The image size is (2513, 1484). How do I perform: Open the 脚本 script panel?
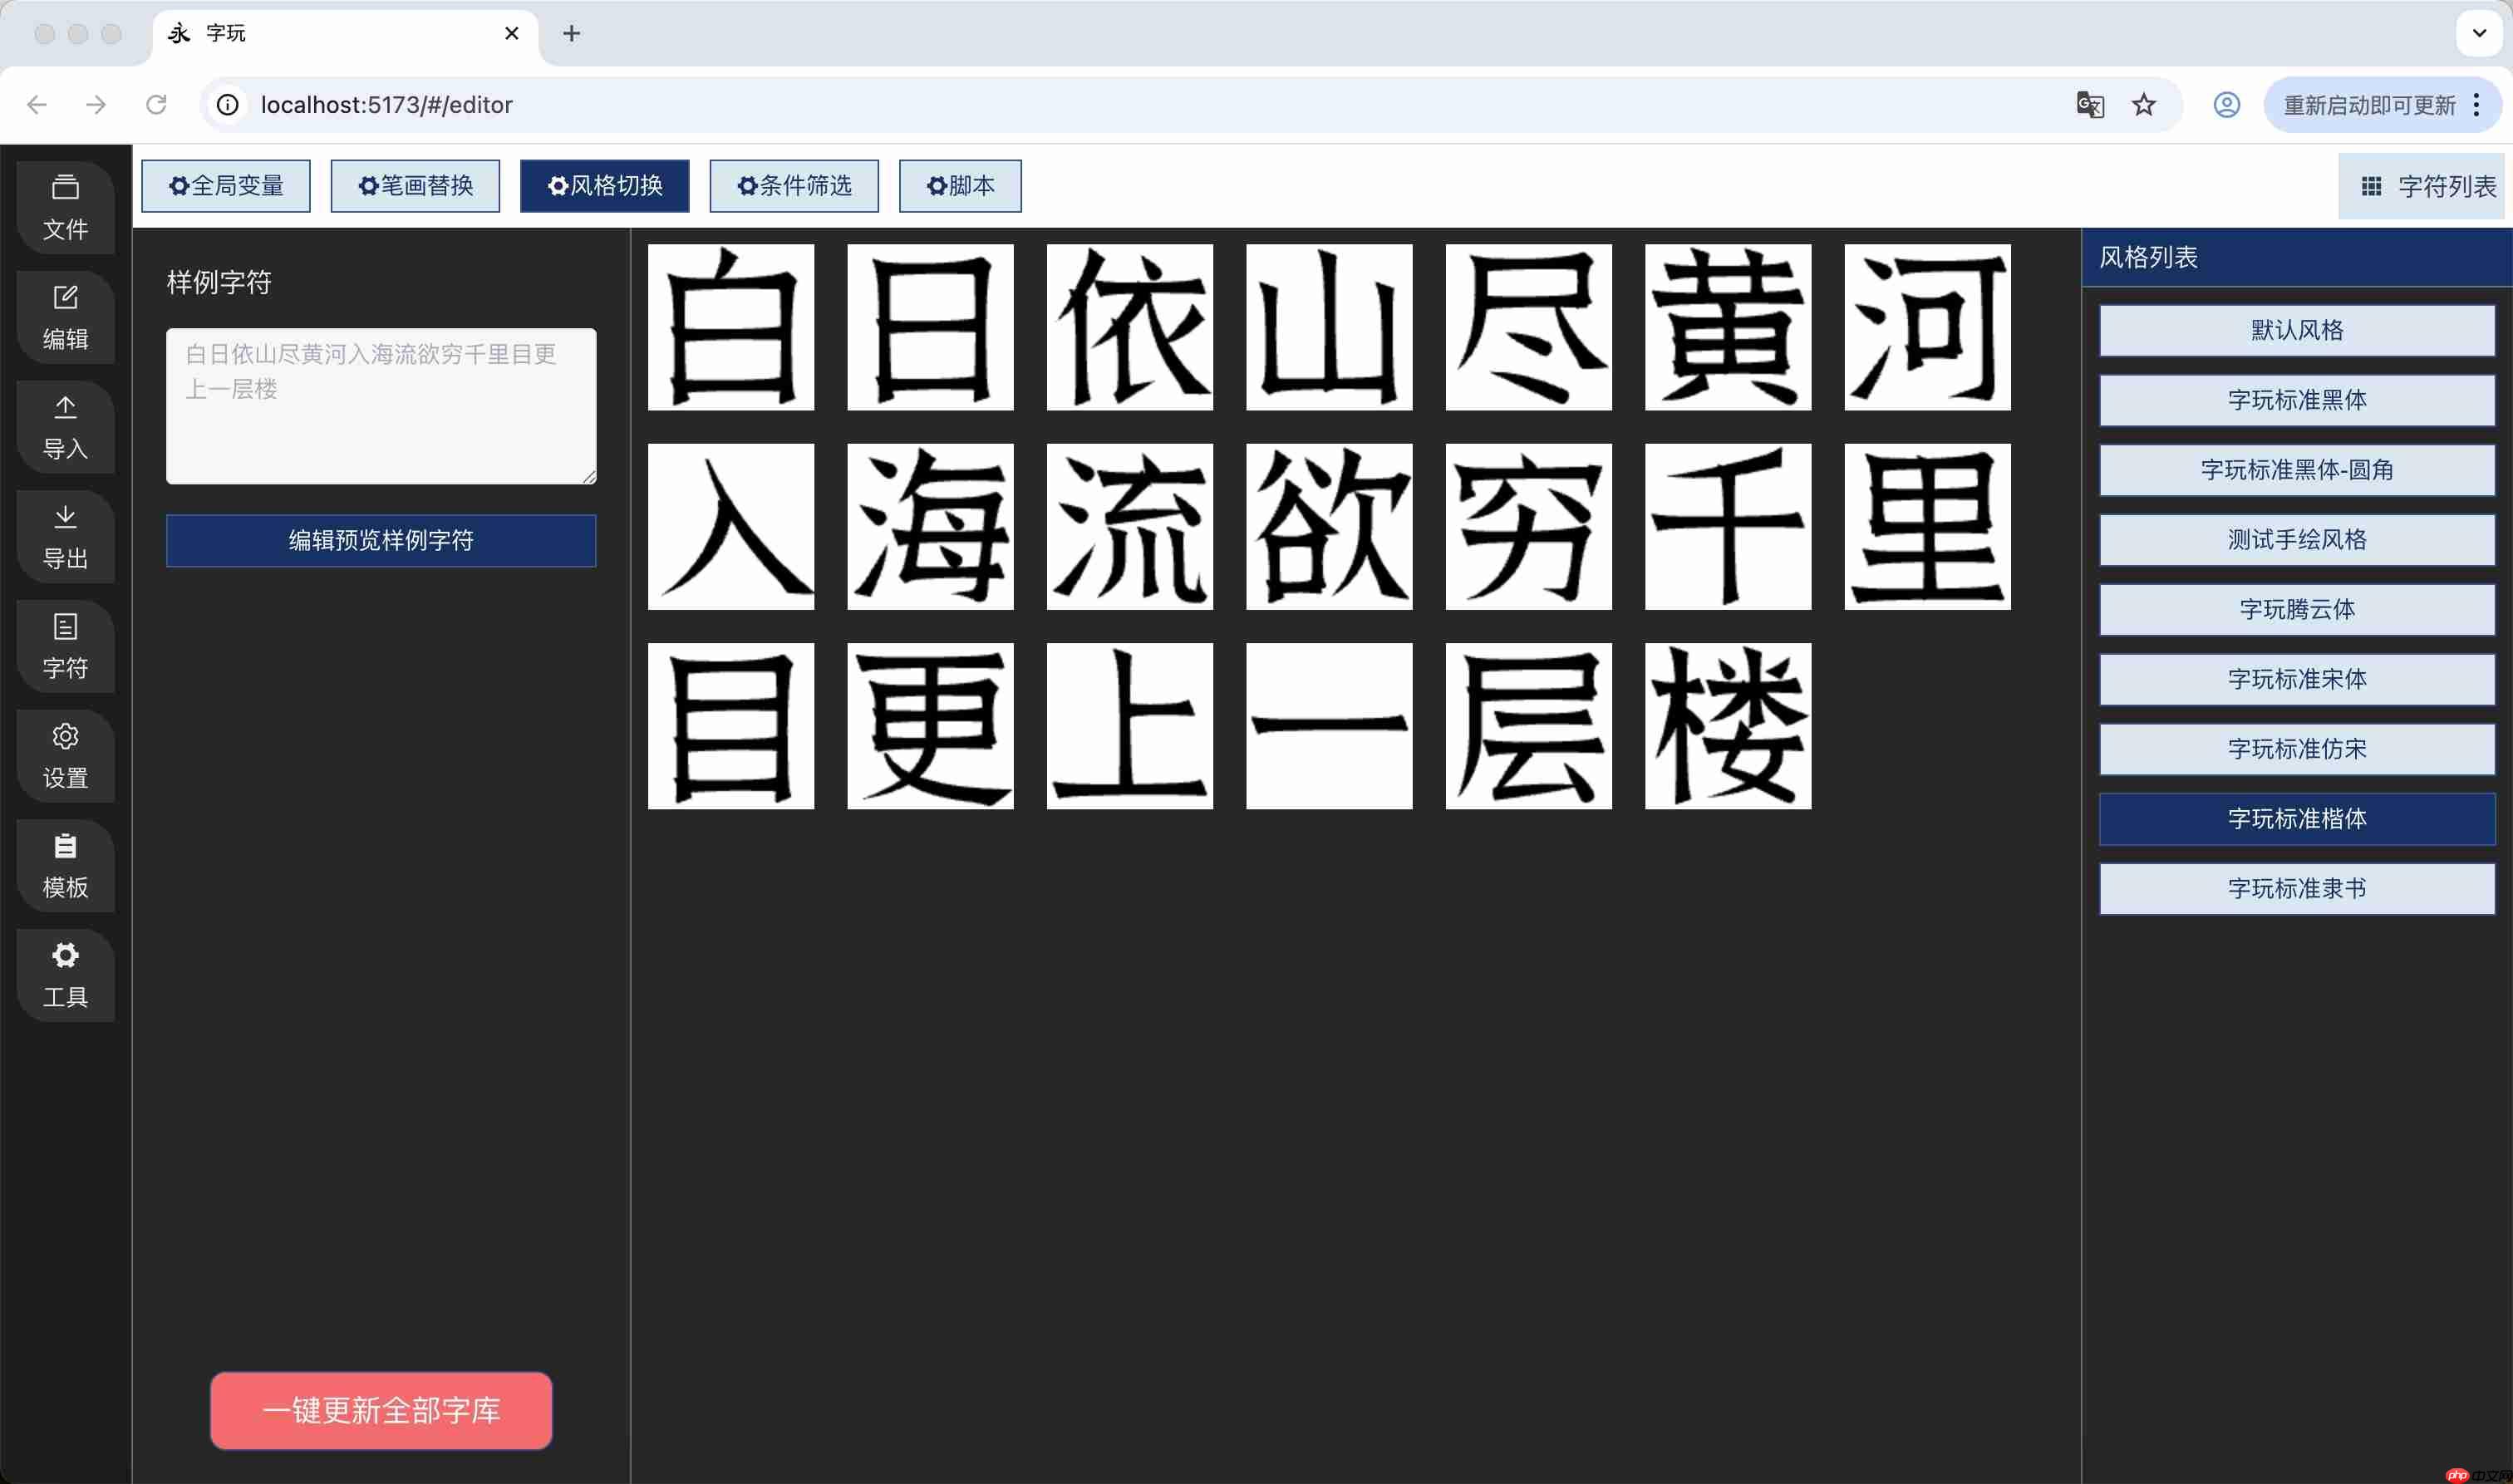pyautogui.click(x=959, y=185)
